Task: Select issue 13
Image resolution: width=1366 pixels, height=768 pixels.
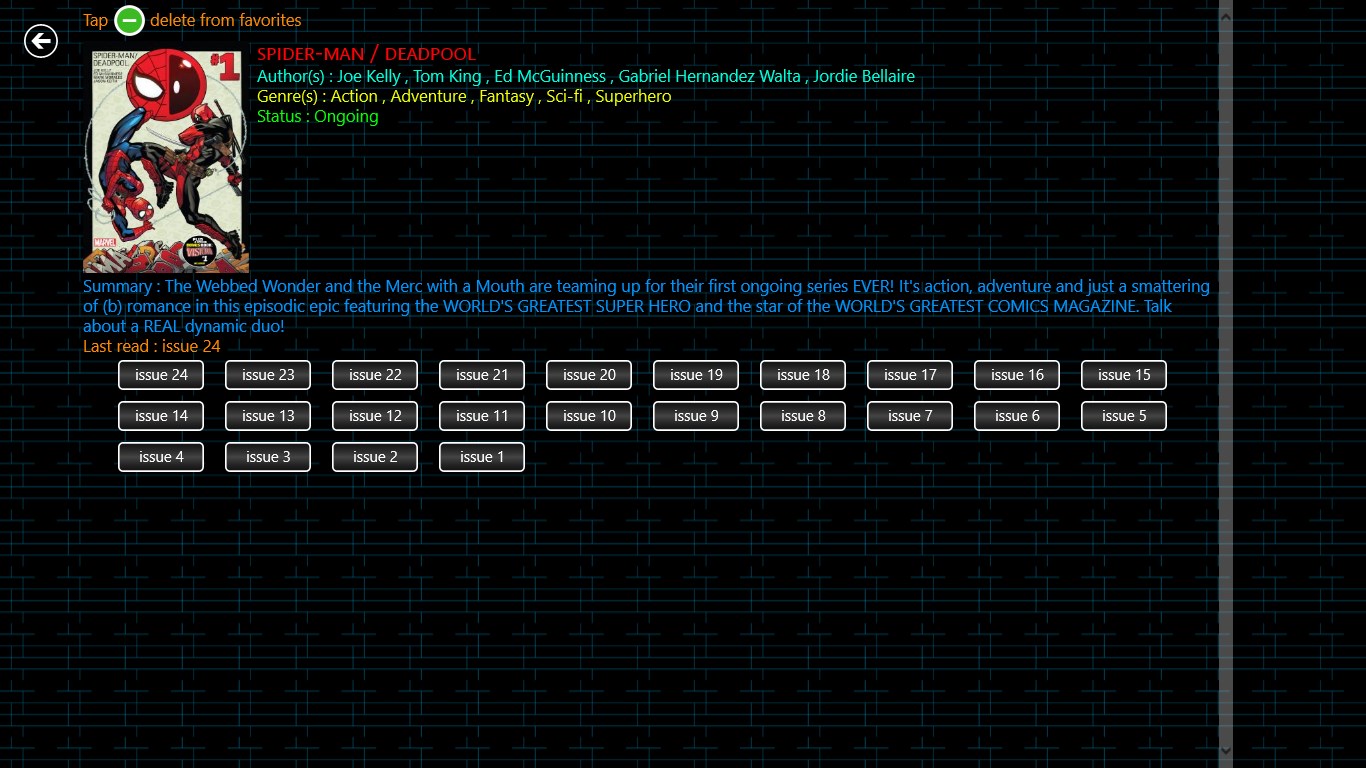Action: tap(268, 416)
